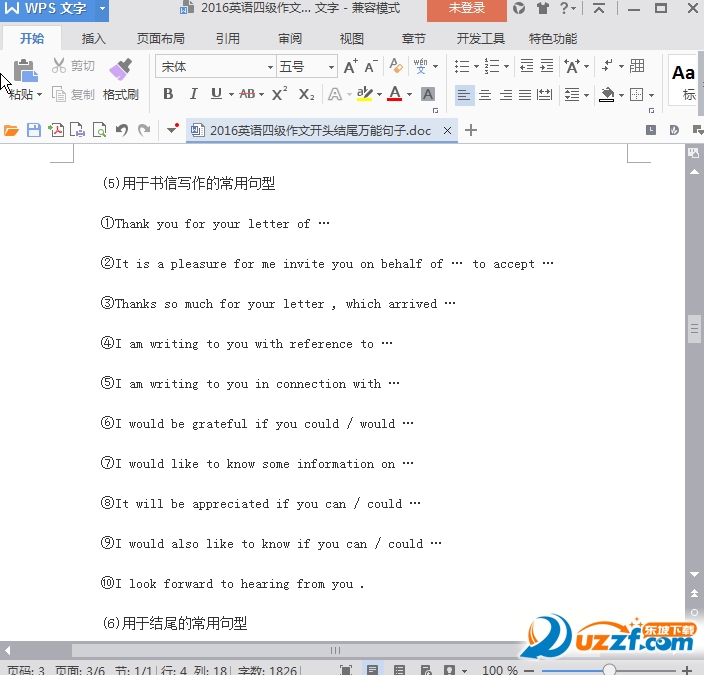
Task: Expand numbered list style dropdown
Action: pyautogui.click(x=506, y=66)
